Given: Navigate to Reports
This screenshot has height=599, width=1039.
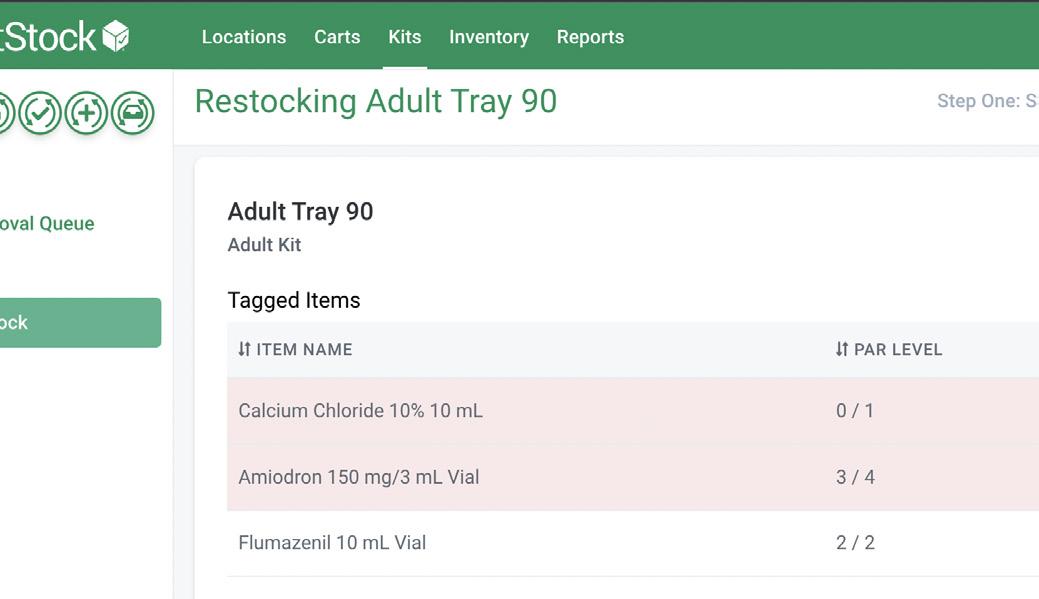Looking at the screenshot, I should point(590,37).
